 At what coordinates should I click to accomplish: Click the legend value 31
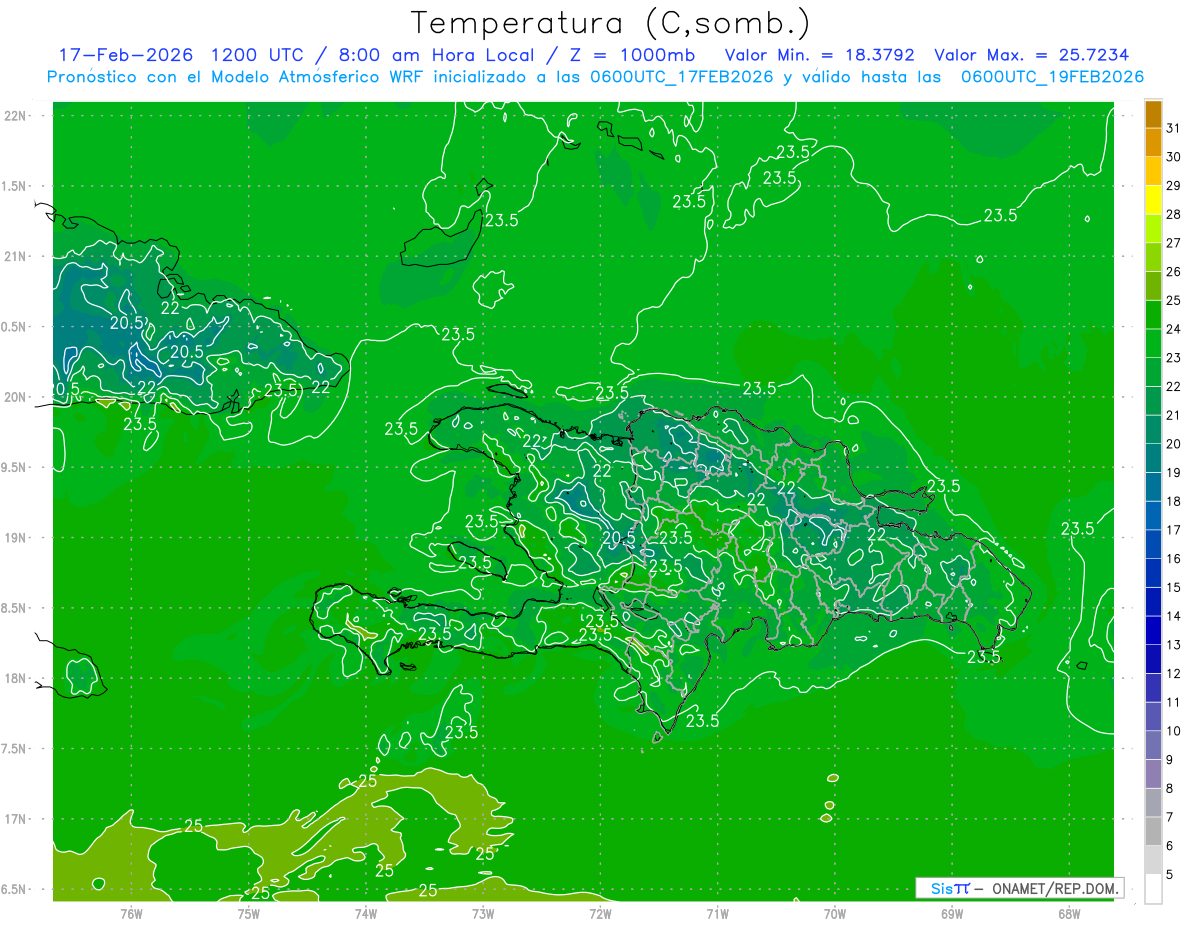coord(1174,128)
